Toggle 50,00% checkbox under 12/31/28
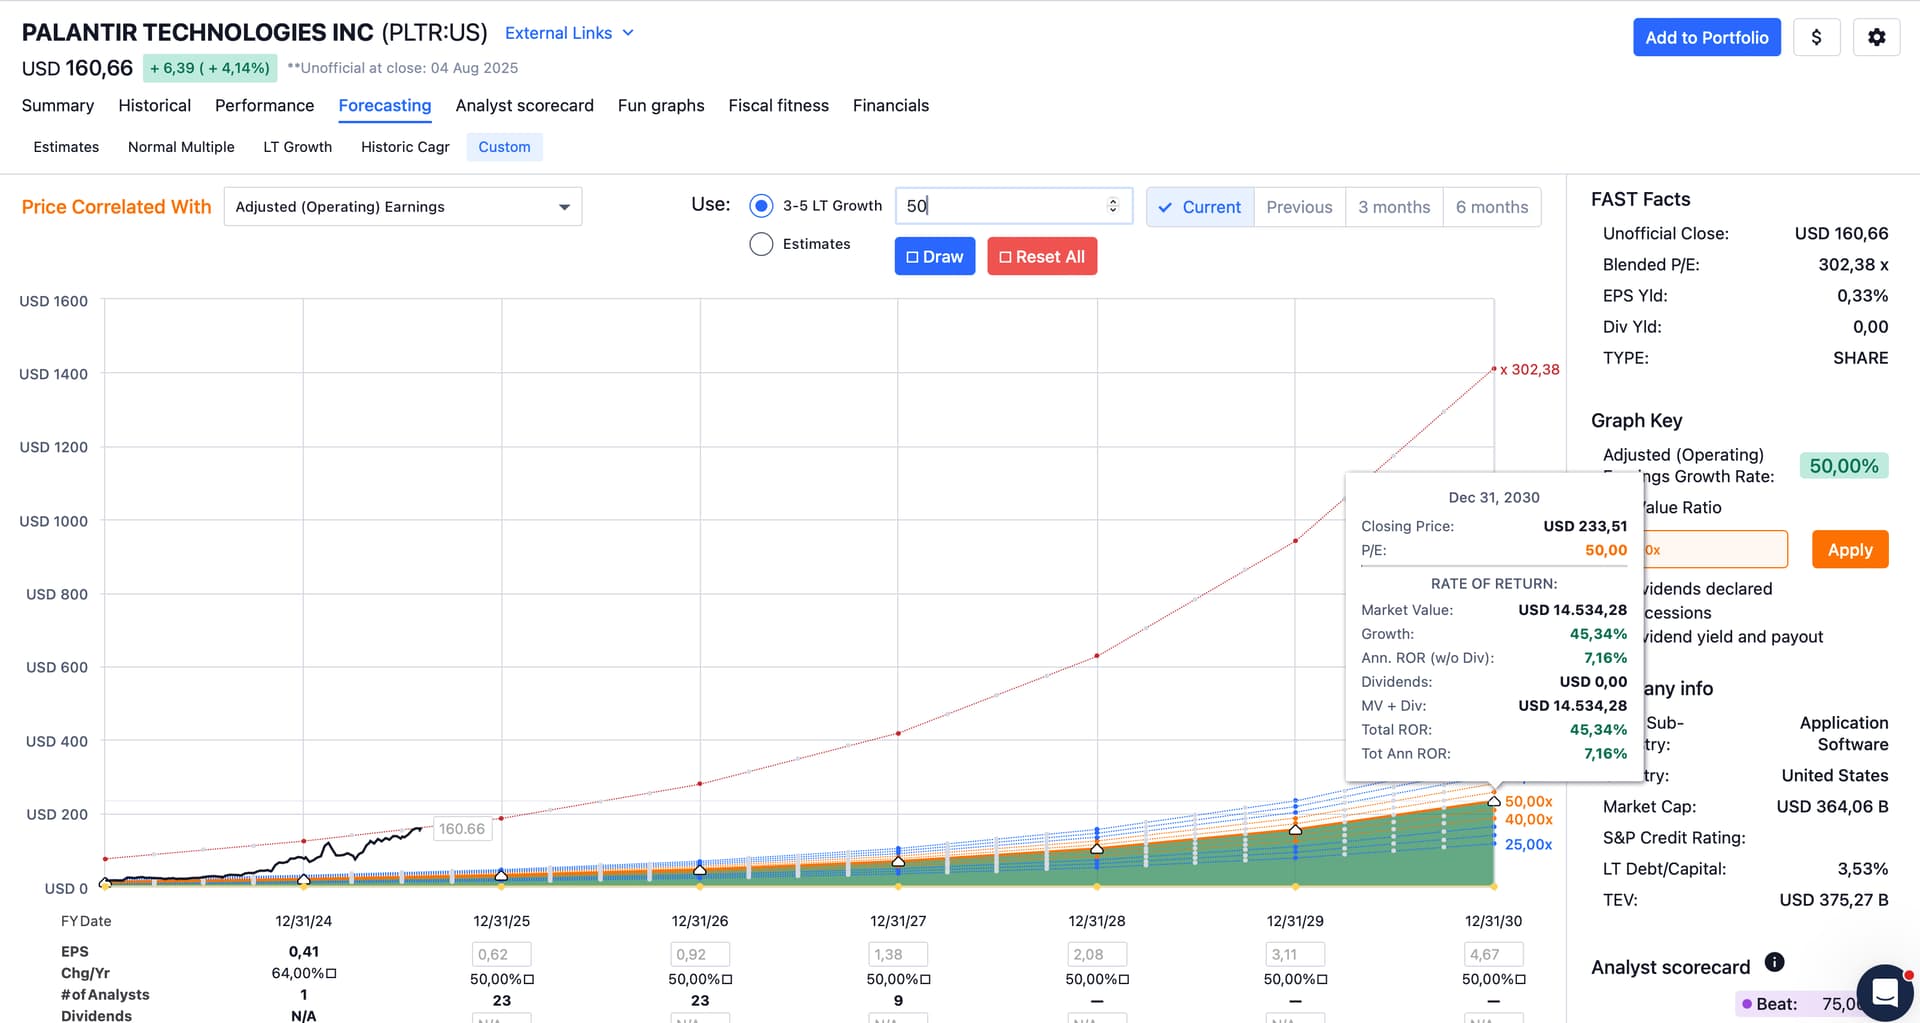 [x=1124, y=979]
